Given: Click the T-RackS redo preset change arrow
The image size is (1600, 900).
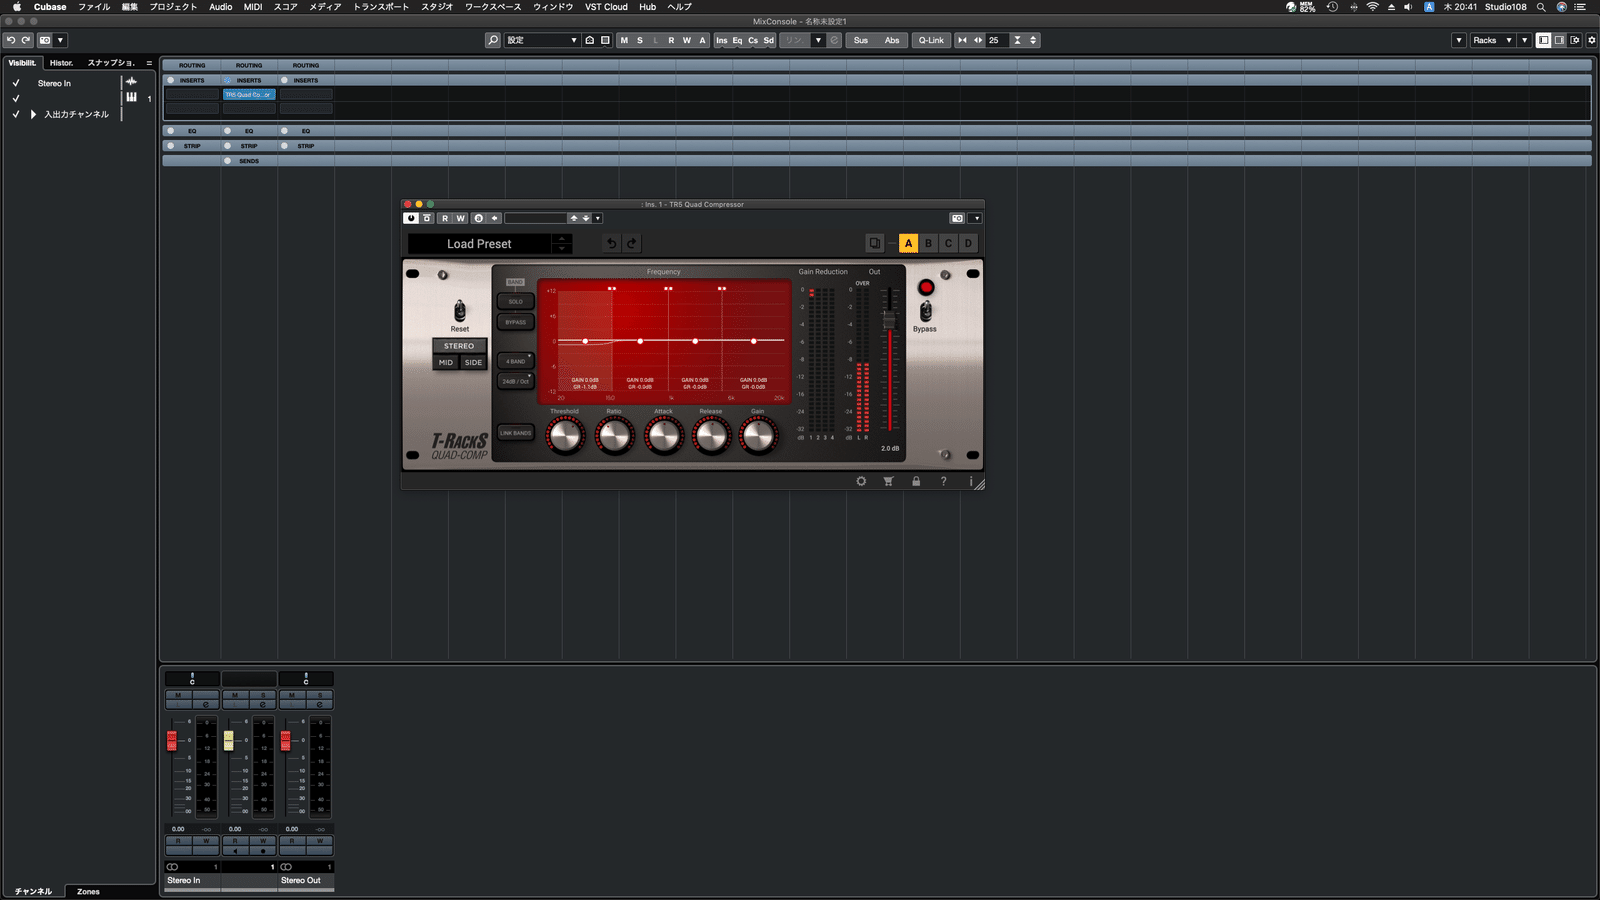Looking at the screenshot, I should [x=631, y=243].
